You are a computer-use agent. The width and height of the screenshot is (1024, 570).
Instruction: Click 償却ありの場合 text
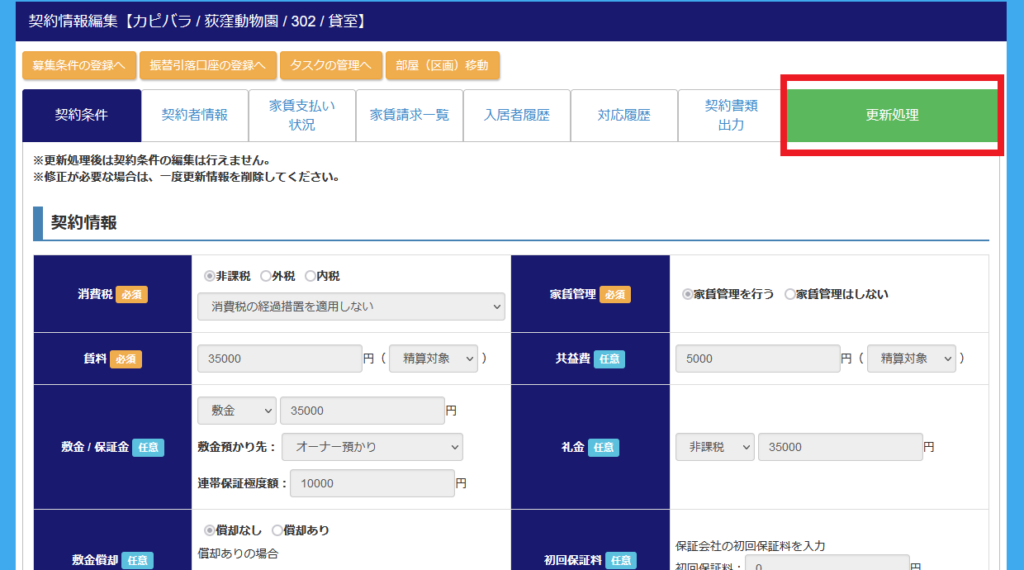[x=238, y=554]
